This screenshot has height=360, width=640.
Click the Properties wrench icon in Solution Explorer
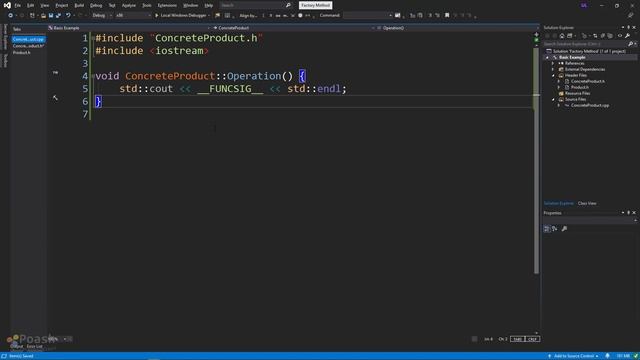pos(627,36)
